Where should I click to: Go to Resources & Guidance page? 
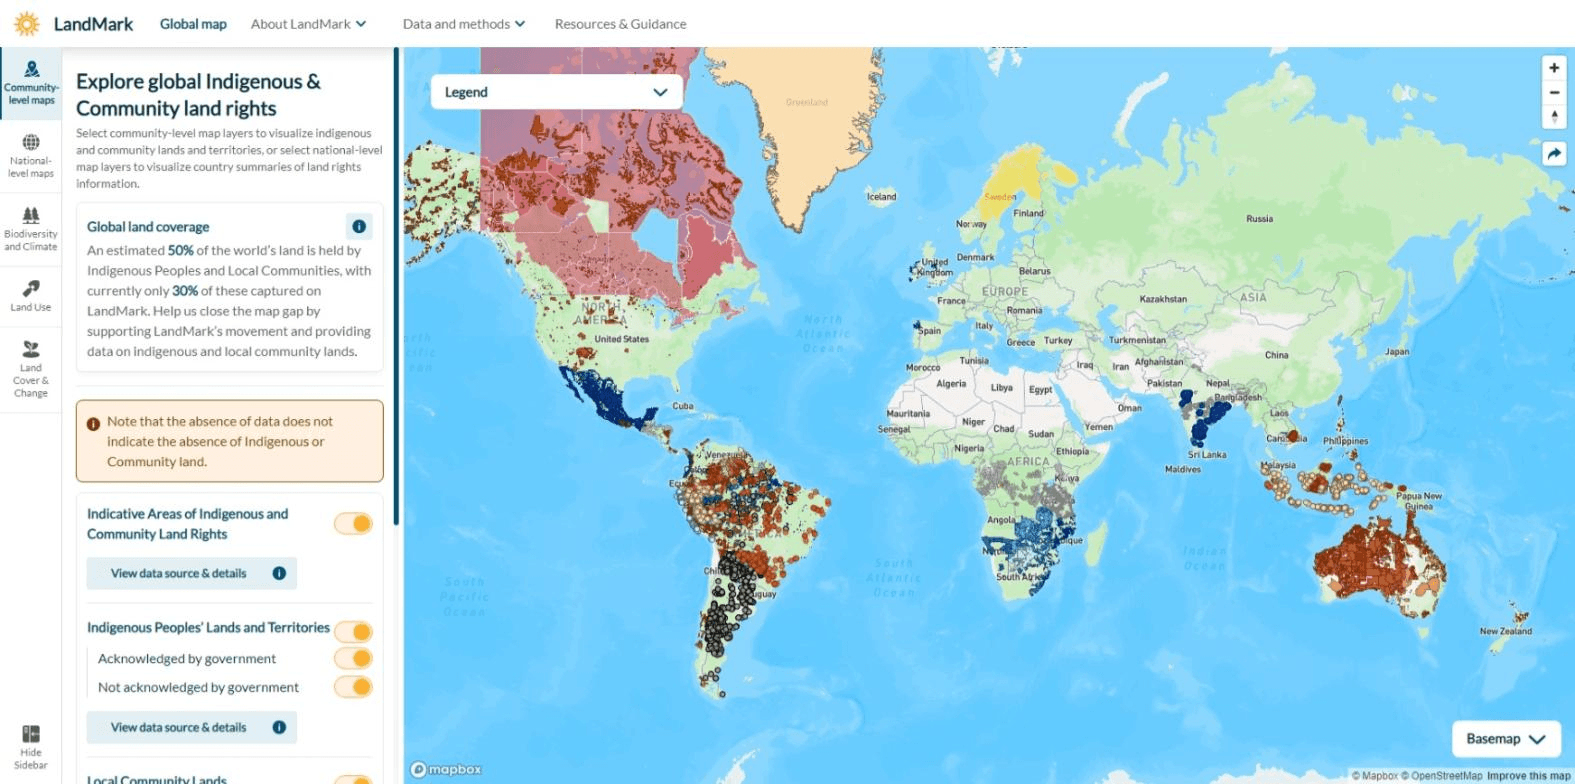tap(620, 24)
